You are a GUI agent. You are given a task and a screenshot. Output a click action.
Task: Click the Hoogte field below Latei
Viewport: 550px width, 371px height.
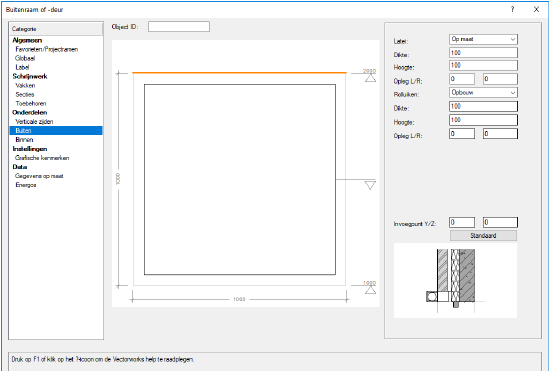pyautogui.click(x=483, y=66)
